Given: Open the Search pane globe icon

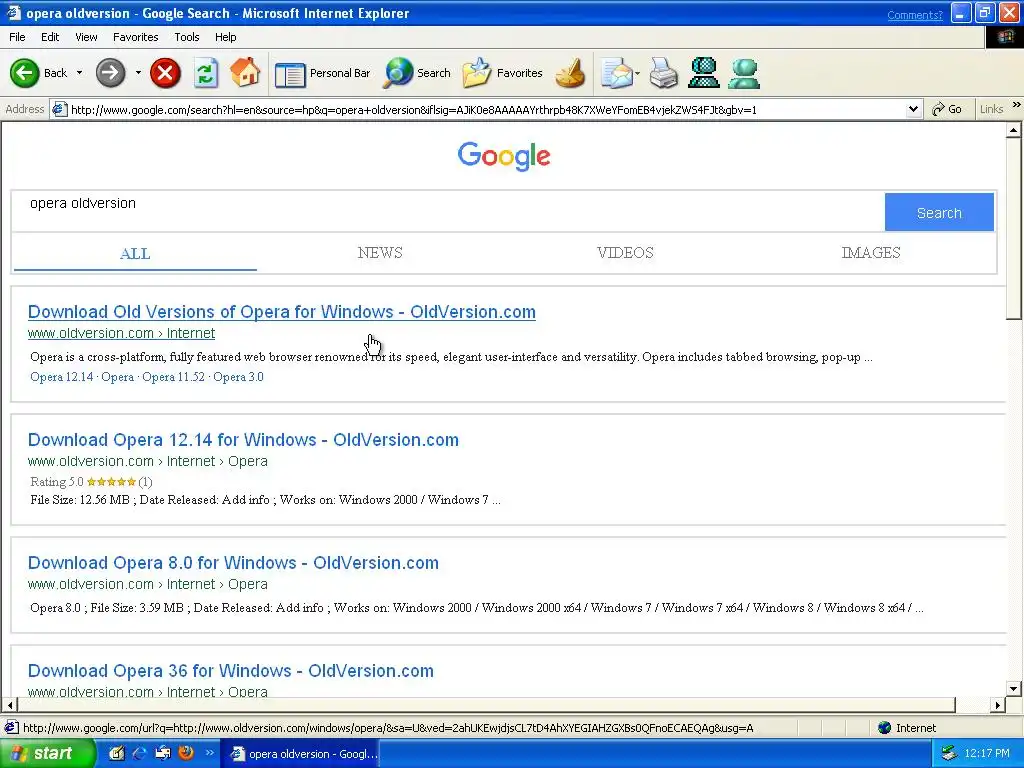Looking at the screenshot, I should point(417,73).
